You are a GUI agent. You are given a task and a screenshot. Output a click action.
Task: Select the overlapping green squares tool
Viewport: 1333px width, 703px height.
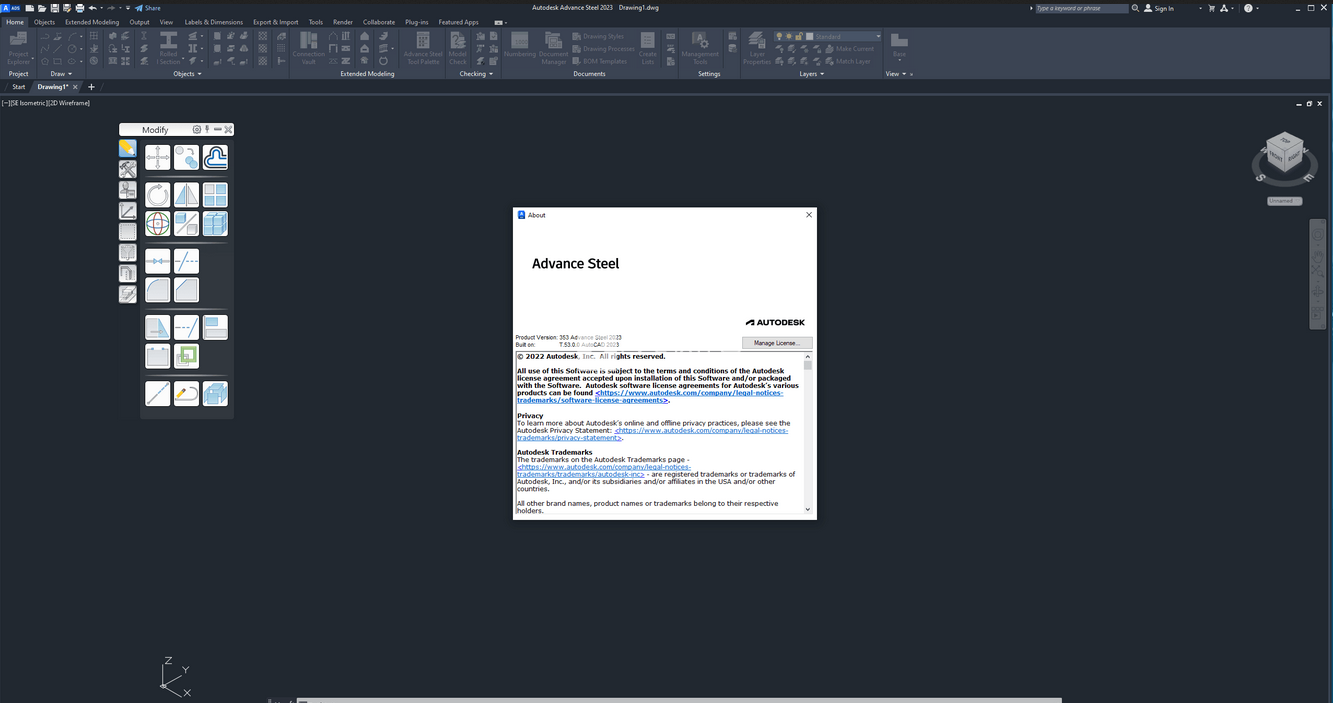point(186,356)
